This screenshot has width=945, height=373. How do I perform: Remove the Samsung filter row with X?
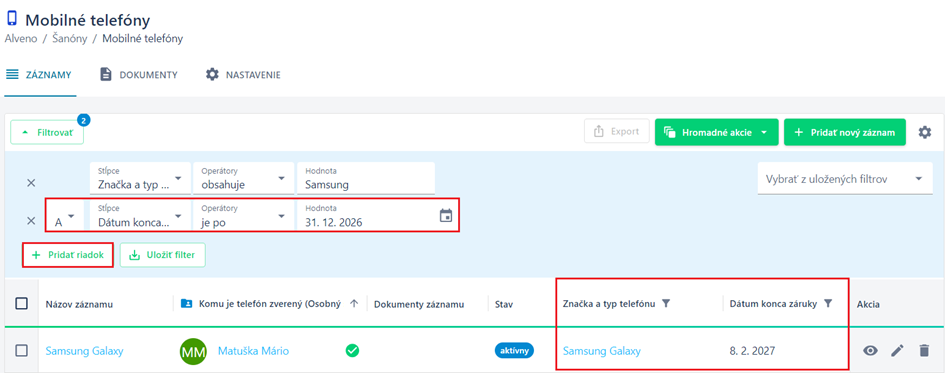click(31, 183)
